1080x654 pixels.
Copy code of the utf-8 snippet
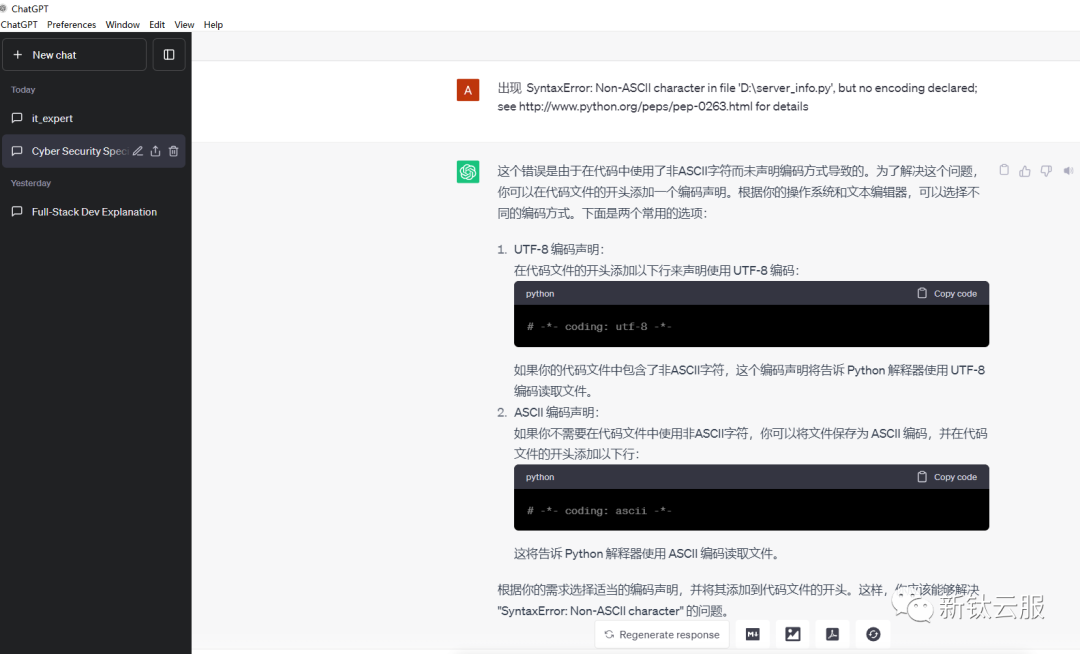pyautogui.click(x=947, y=293)
